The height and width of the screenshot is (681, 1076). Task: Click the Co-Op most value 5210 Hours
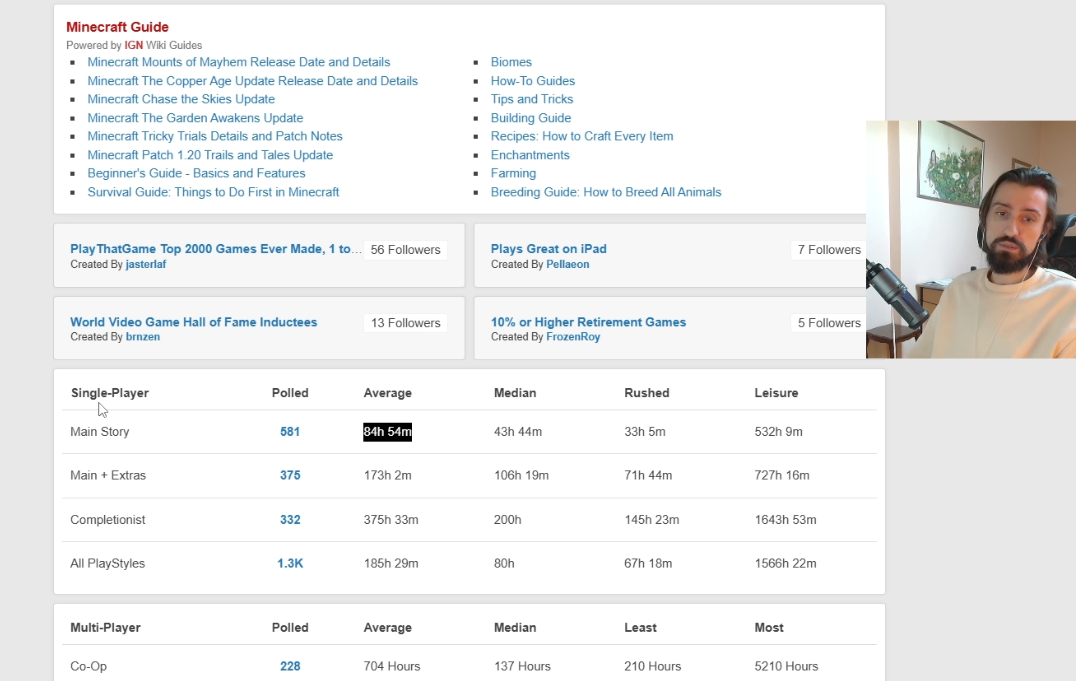[786, 666]
